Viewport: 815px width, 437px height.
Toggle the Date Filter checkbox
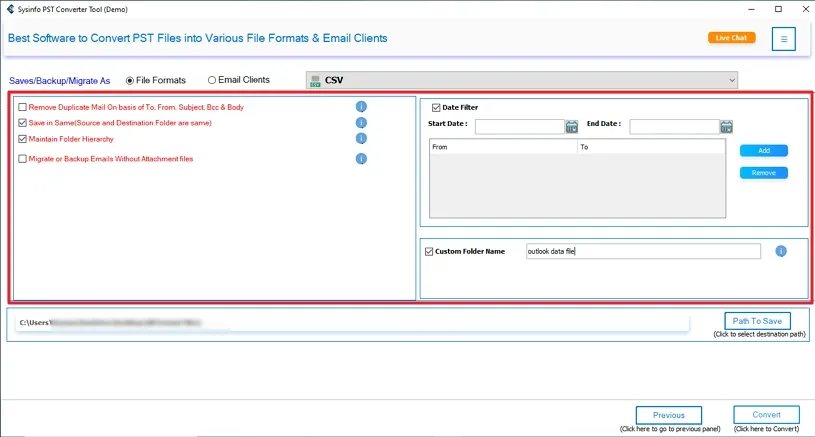click(x=436, y=108)
